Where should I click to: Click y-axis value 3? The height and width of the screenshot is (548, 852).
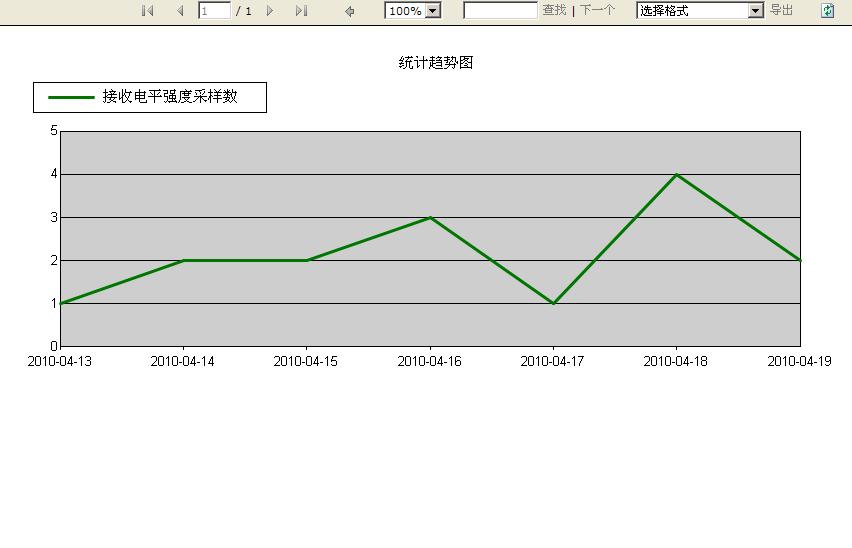click(54, 217)
